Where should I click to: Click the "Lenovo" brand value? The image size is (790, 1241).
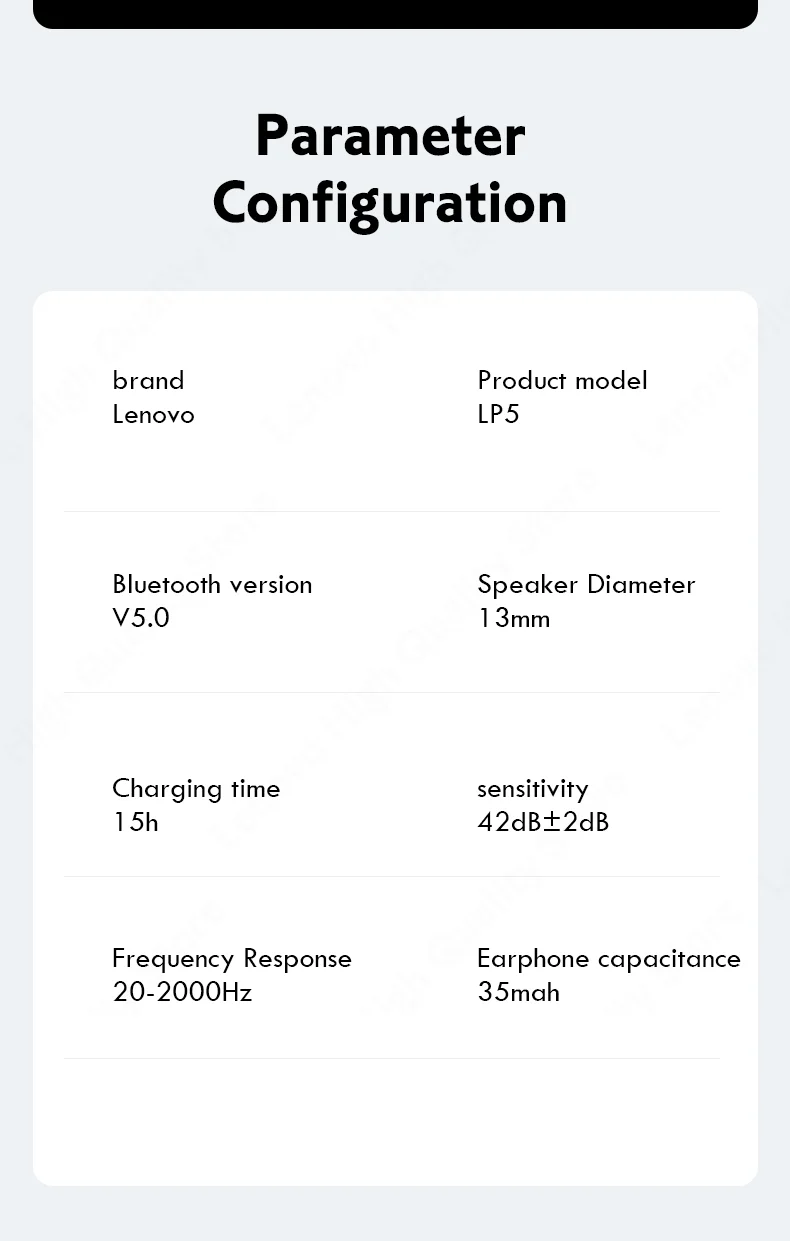point(153,415)
